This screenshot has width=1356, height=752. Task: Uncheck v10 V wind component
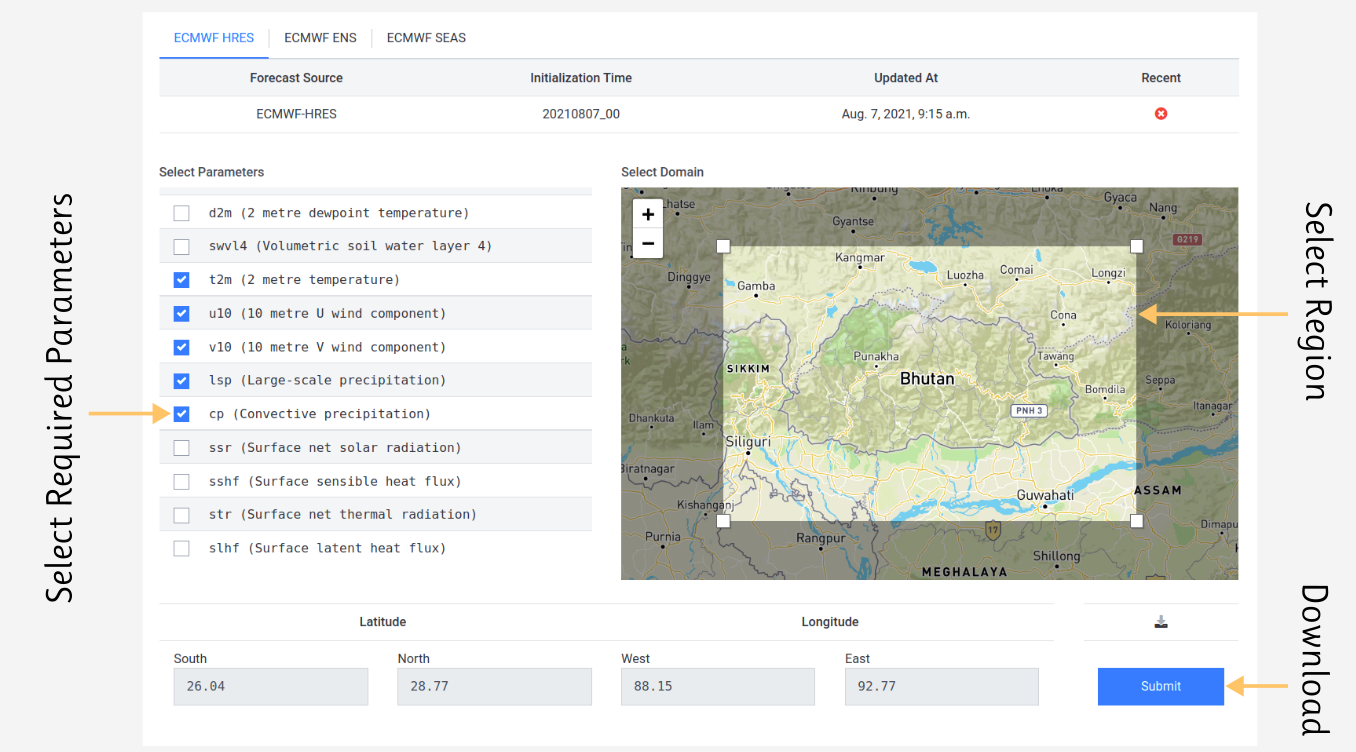point(181,347)
